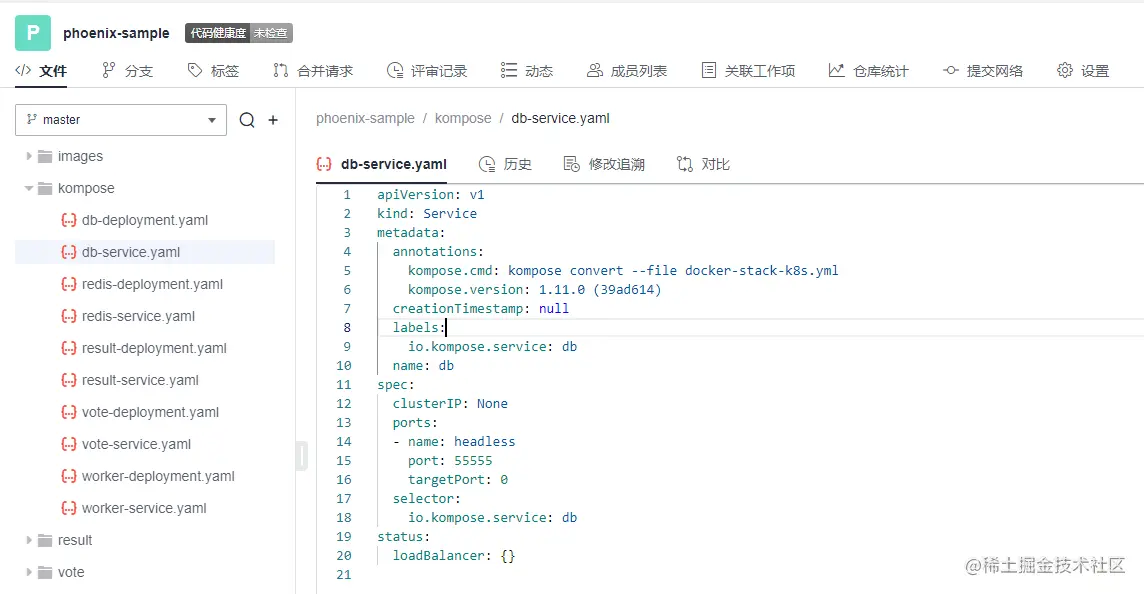Select the kompose folder row
The image size is (1144, 594).
[145, 188]
